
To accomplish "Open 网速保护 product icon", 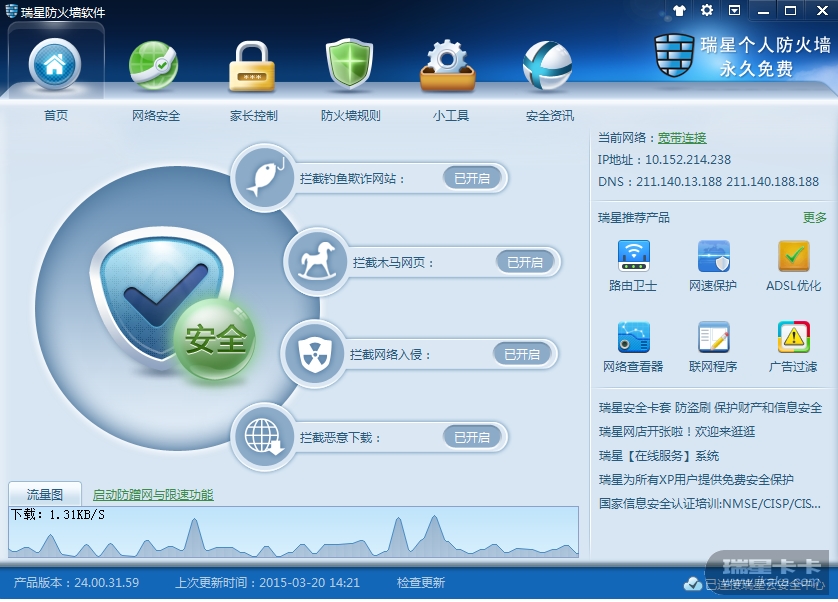I will [x=713, y=256].
